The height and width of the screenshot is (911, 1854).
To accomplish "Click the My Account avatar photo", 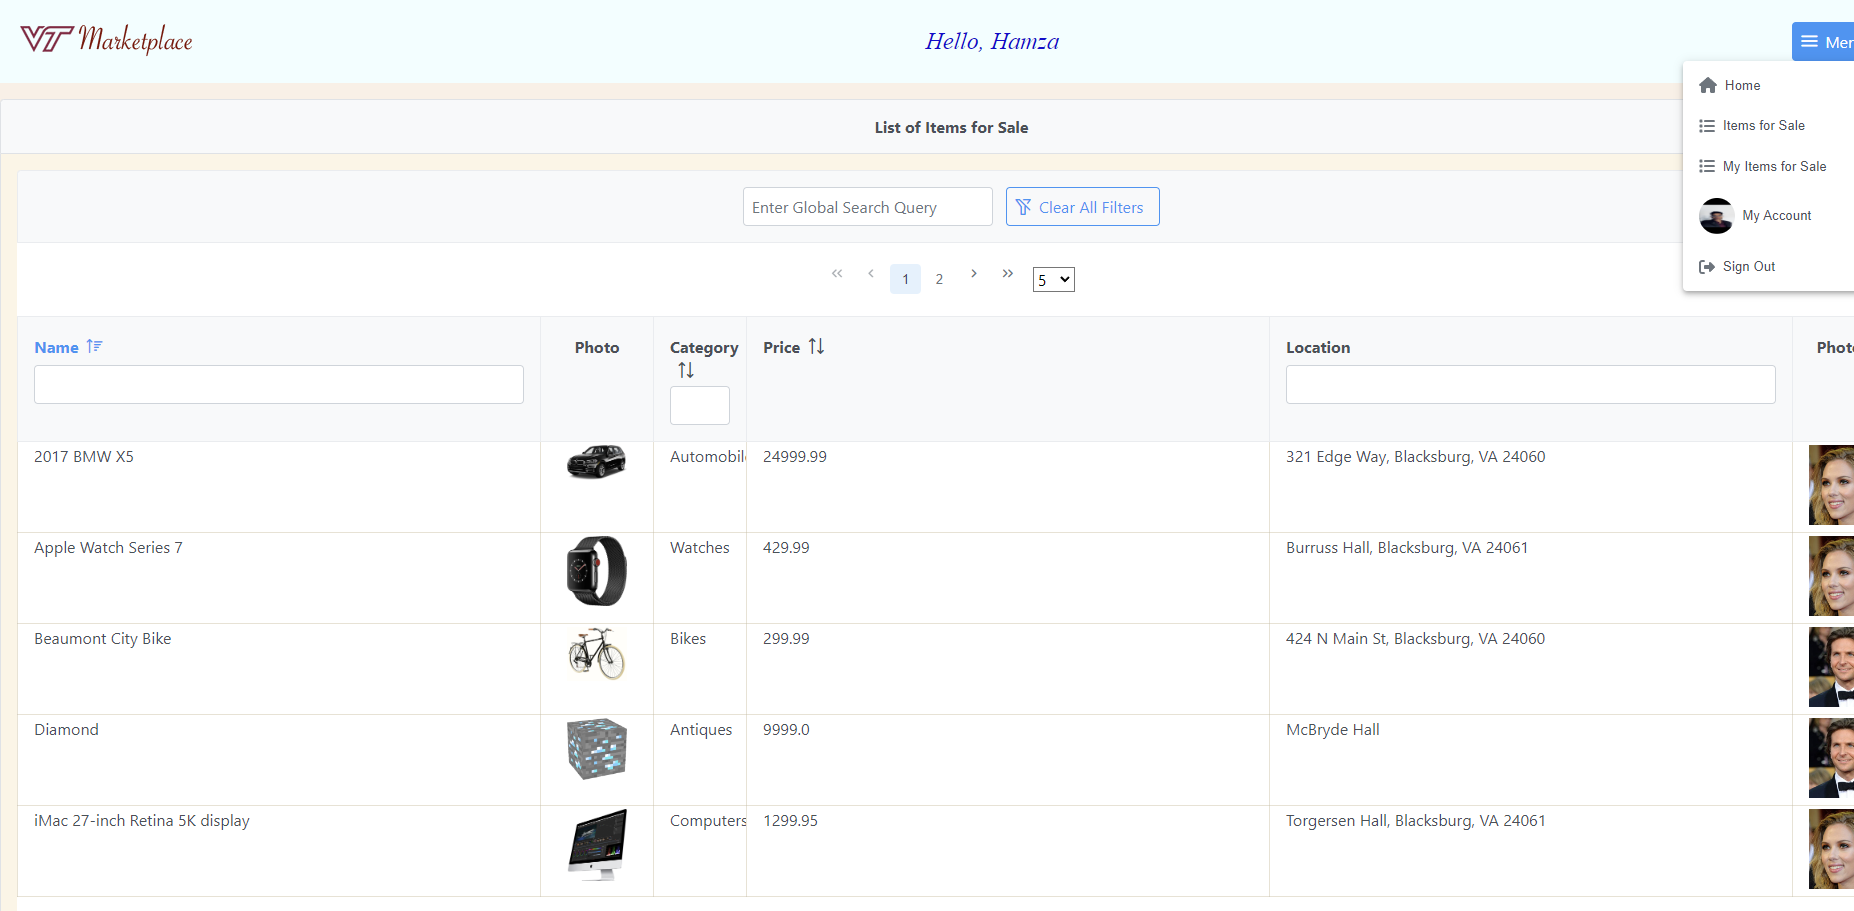I will click(x=1717, y=216).
